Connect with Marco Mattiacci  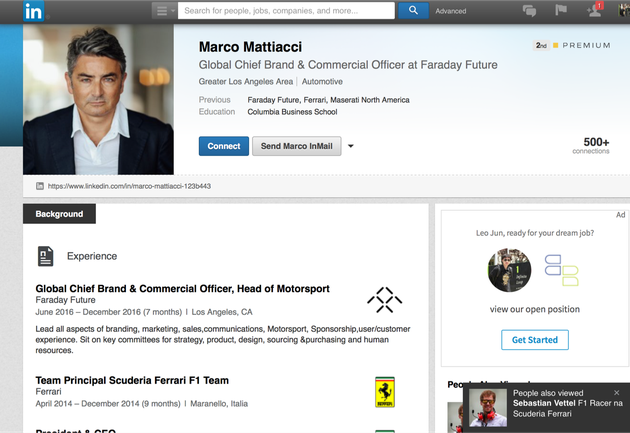[x=223, y=146]
